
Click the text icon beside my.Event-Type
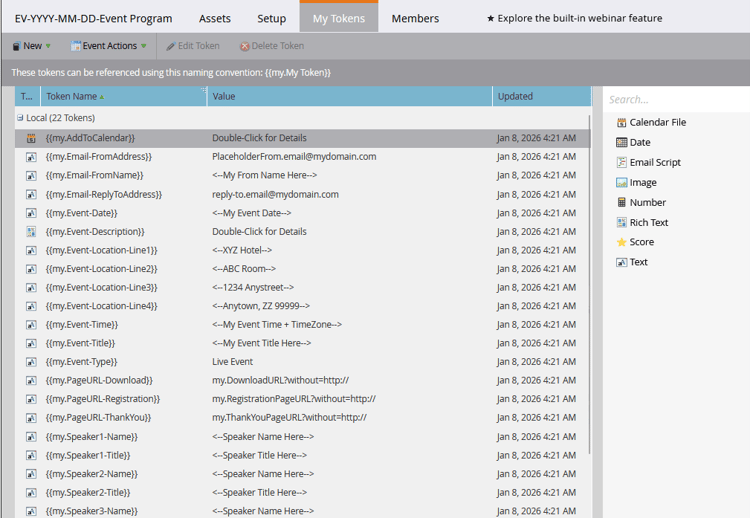coord(31,362)
